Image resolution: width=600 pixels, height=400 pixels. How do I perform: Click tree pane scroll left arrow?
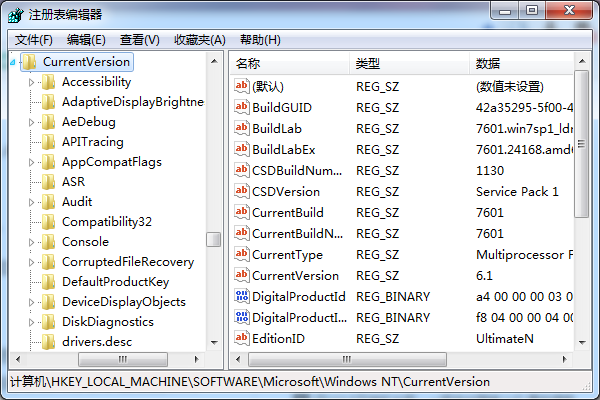tap(18, 359)
